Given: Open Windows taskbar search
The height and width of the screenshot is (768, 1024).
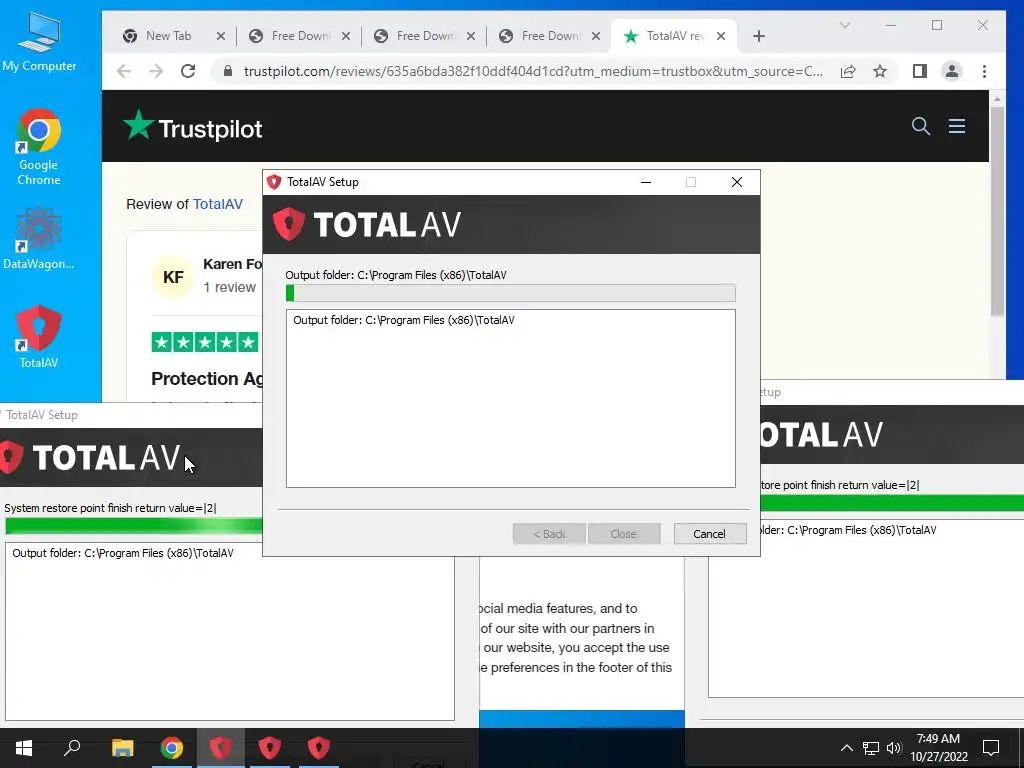Looking at the screenshot, I should click(x=72, y=748).
